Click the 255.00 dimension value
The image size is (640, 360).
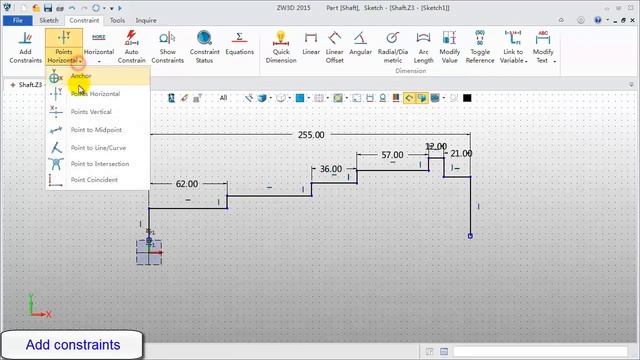[311, 135]
